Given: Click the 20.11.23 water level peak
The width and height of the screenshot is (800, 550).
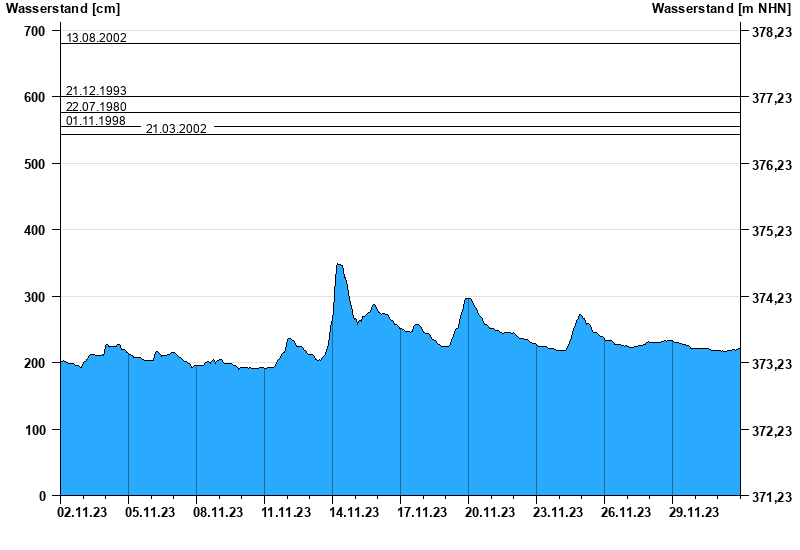Looking at the screenshot, I should pyautogui.click(x=468, y=299).
